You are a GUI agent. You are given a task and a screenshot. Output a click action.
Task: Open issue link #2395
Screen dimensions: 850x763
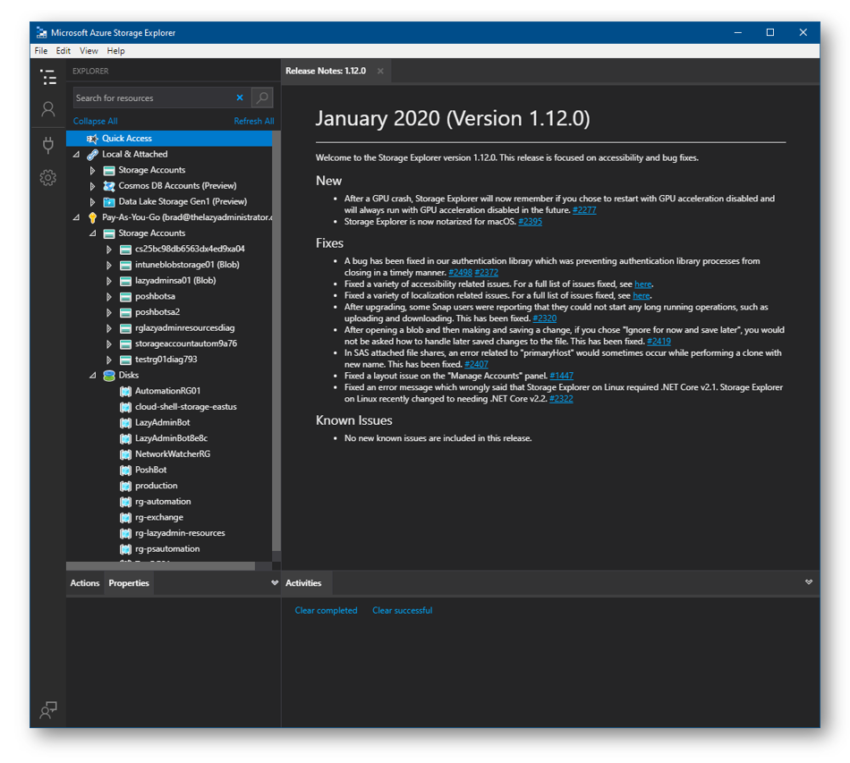click(530, 222)
